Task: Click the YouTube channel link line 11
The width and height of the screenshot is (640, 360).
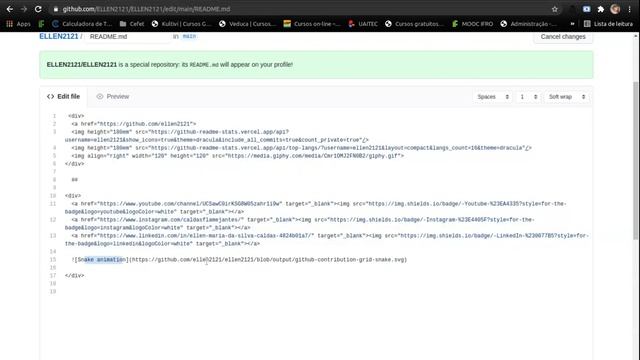Action: [316, 208]
